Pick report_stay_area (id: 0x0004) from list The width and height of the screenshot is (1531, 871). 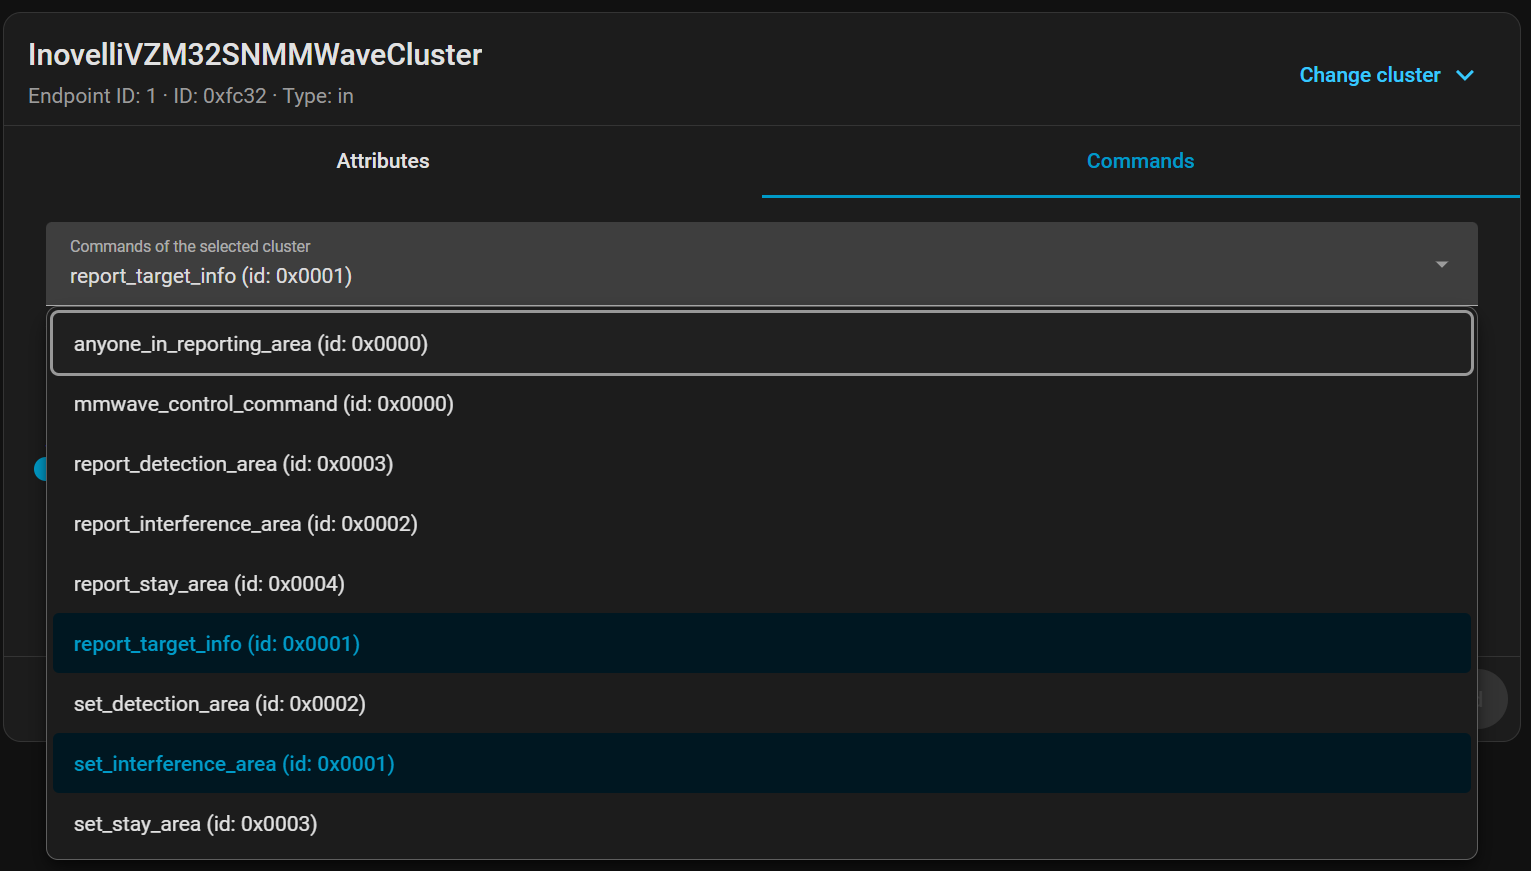762,584
